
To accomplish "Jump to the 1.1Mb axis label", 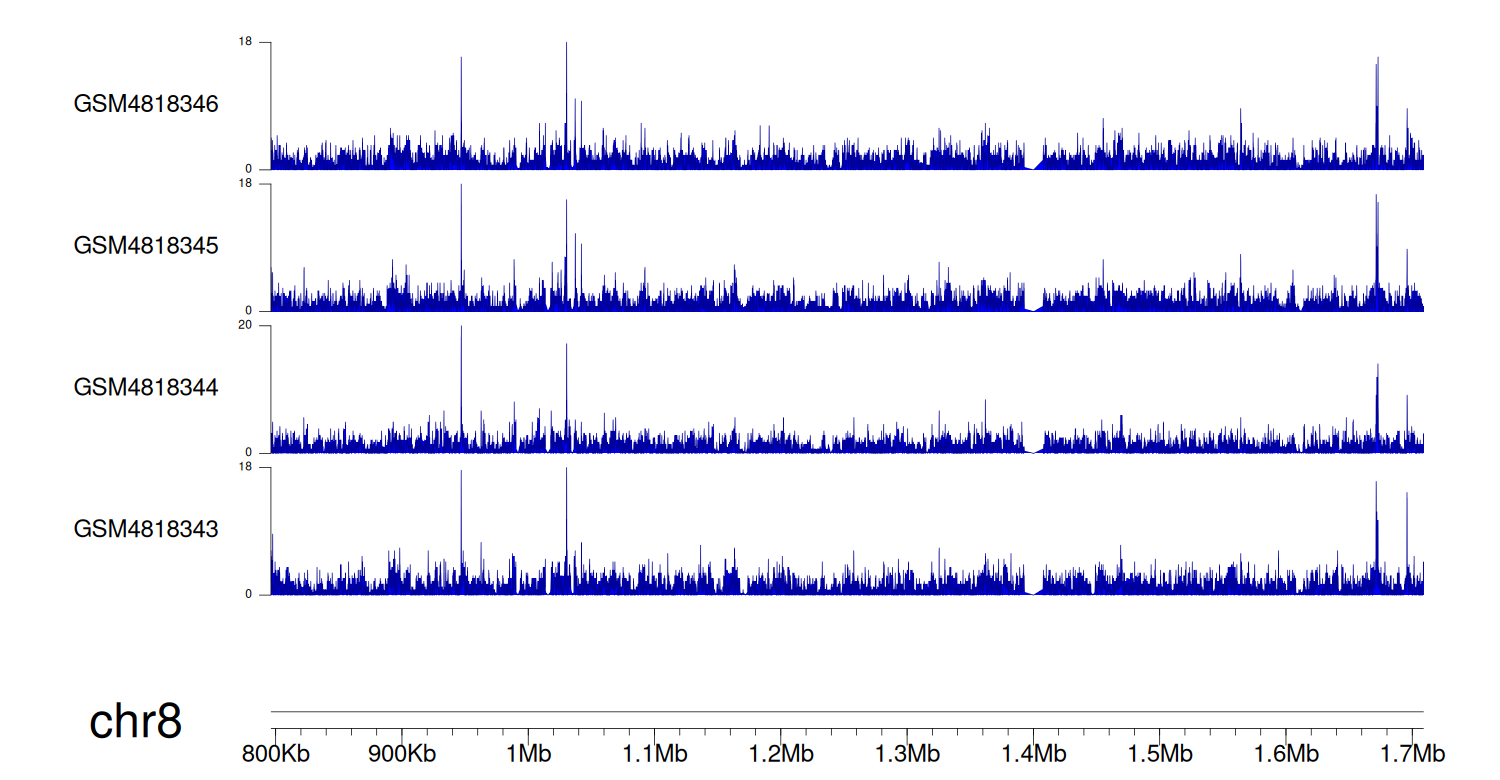I will pyautogui.click(x=653, y=753).
